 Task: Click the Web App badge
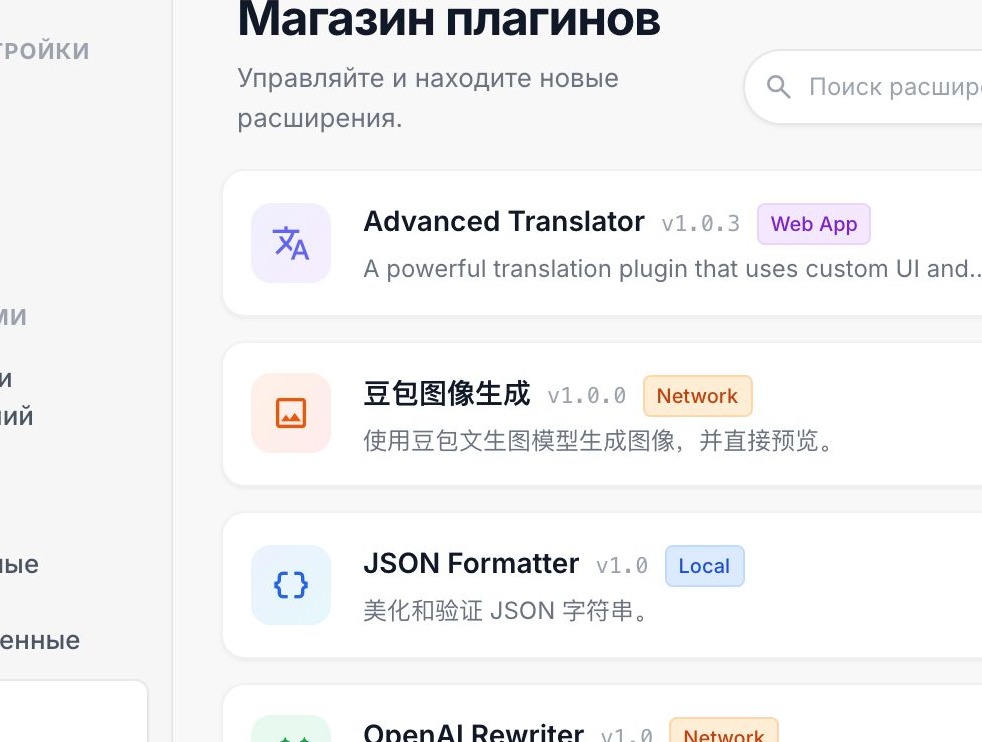coord(814,224)
